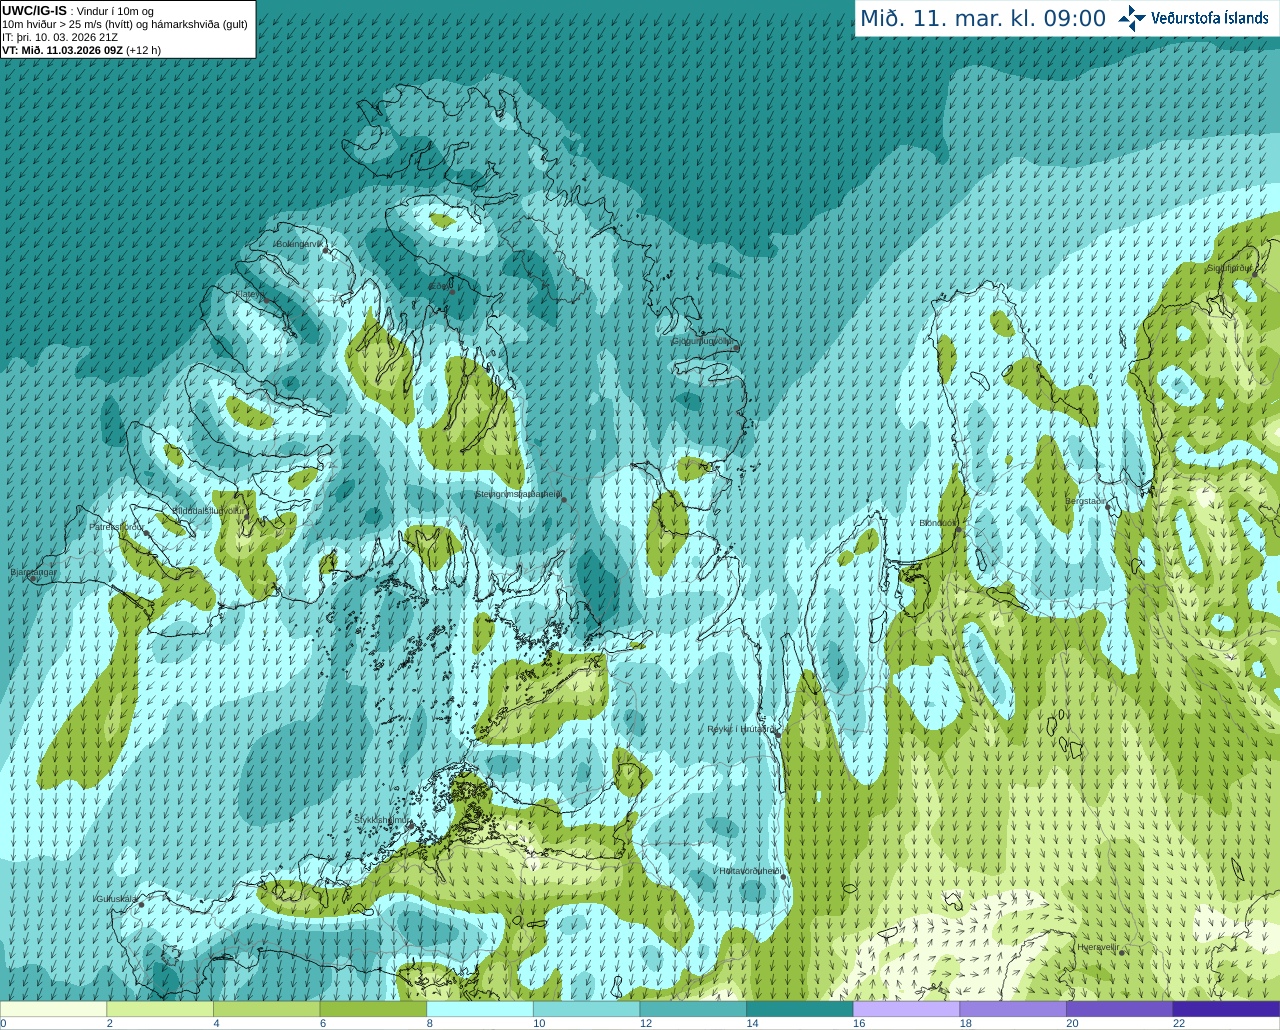This screenshot has height=1030, width=1280.
Task: Click the Veðurstofa Íslands logo
Action: 1193,18
